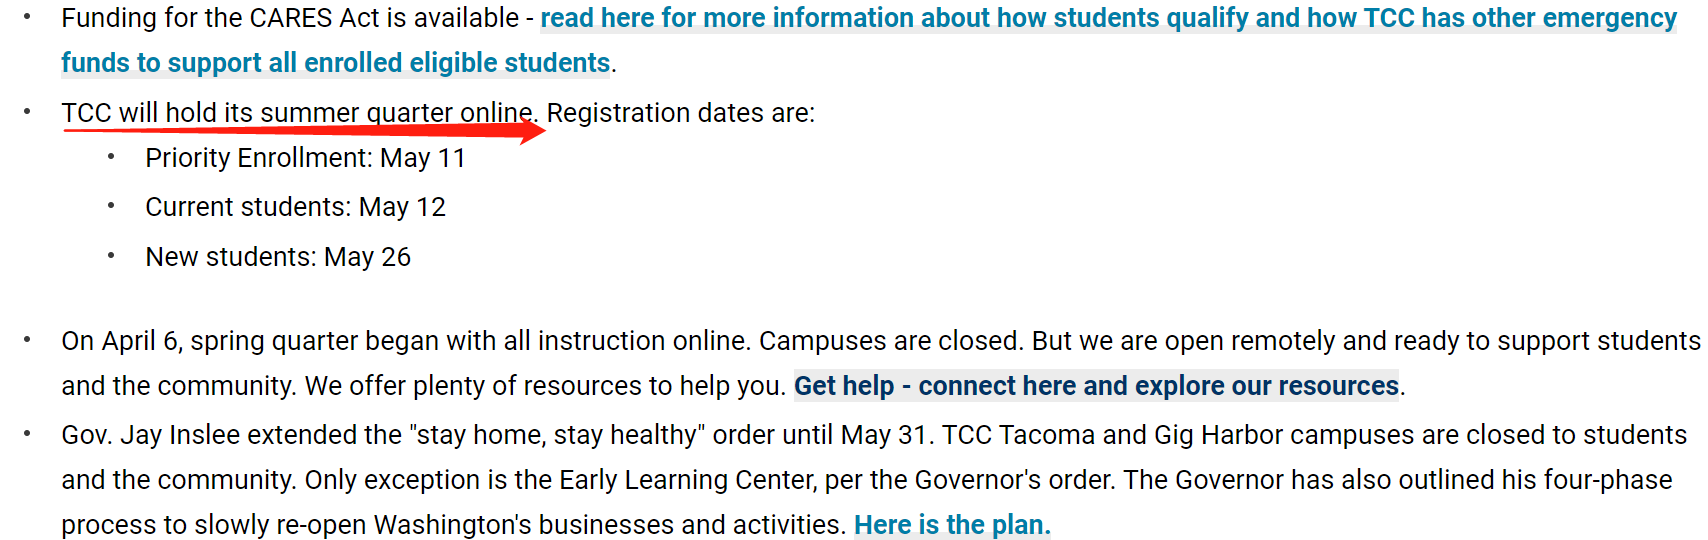
Task: Click 'Get help - connect here' resources link
Action: 1096,386
